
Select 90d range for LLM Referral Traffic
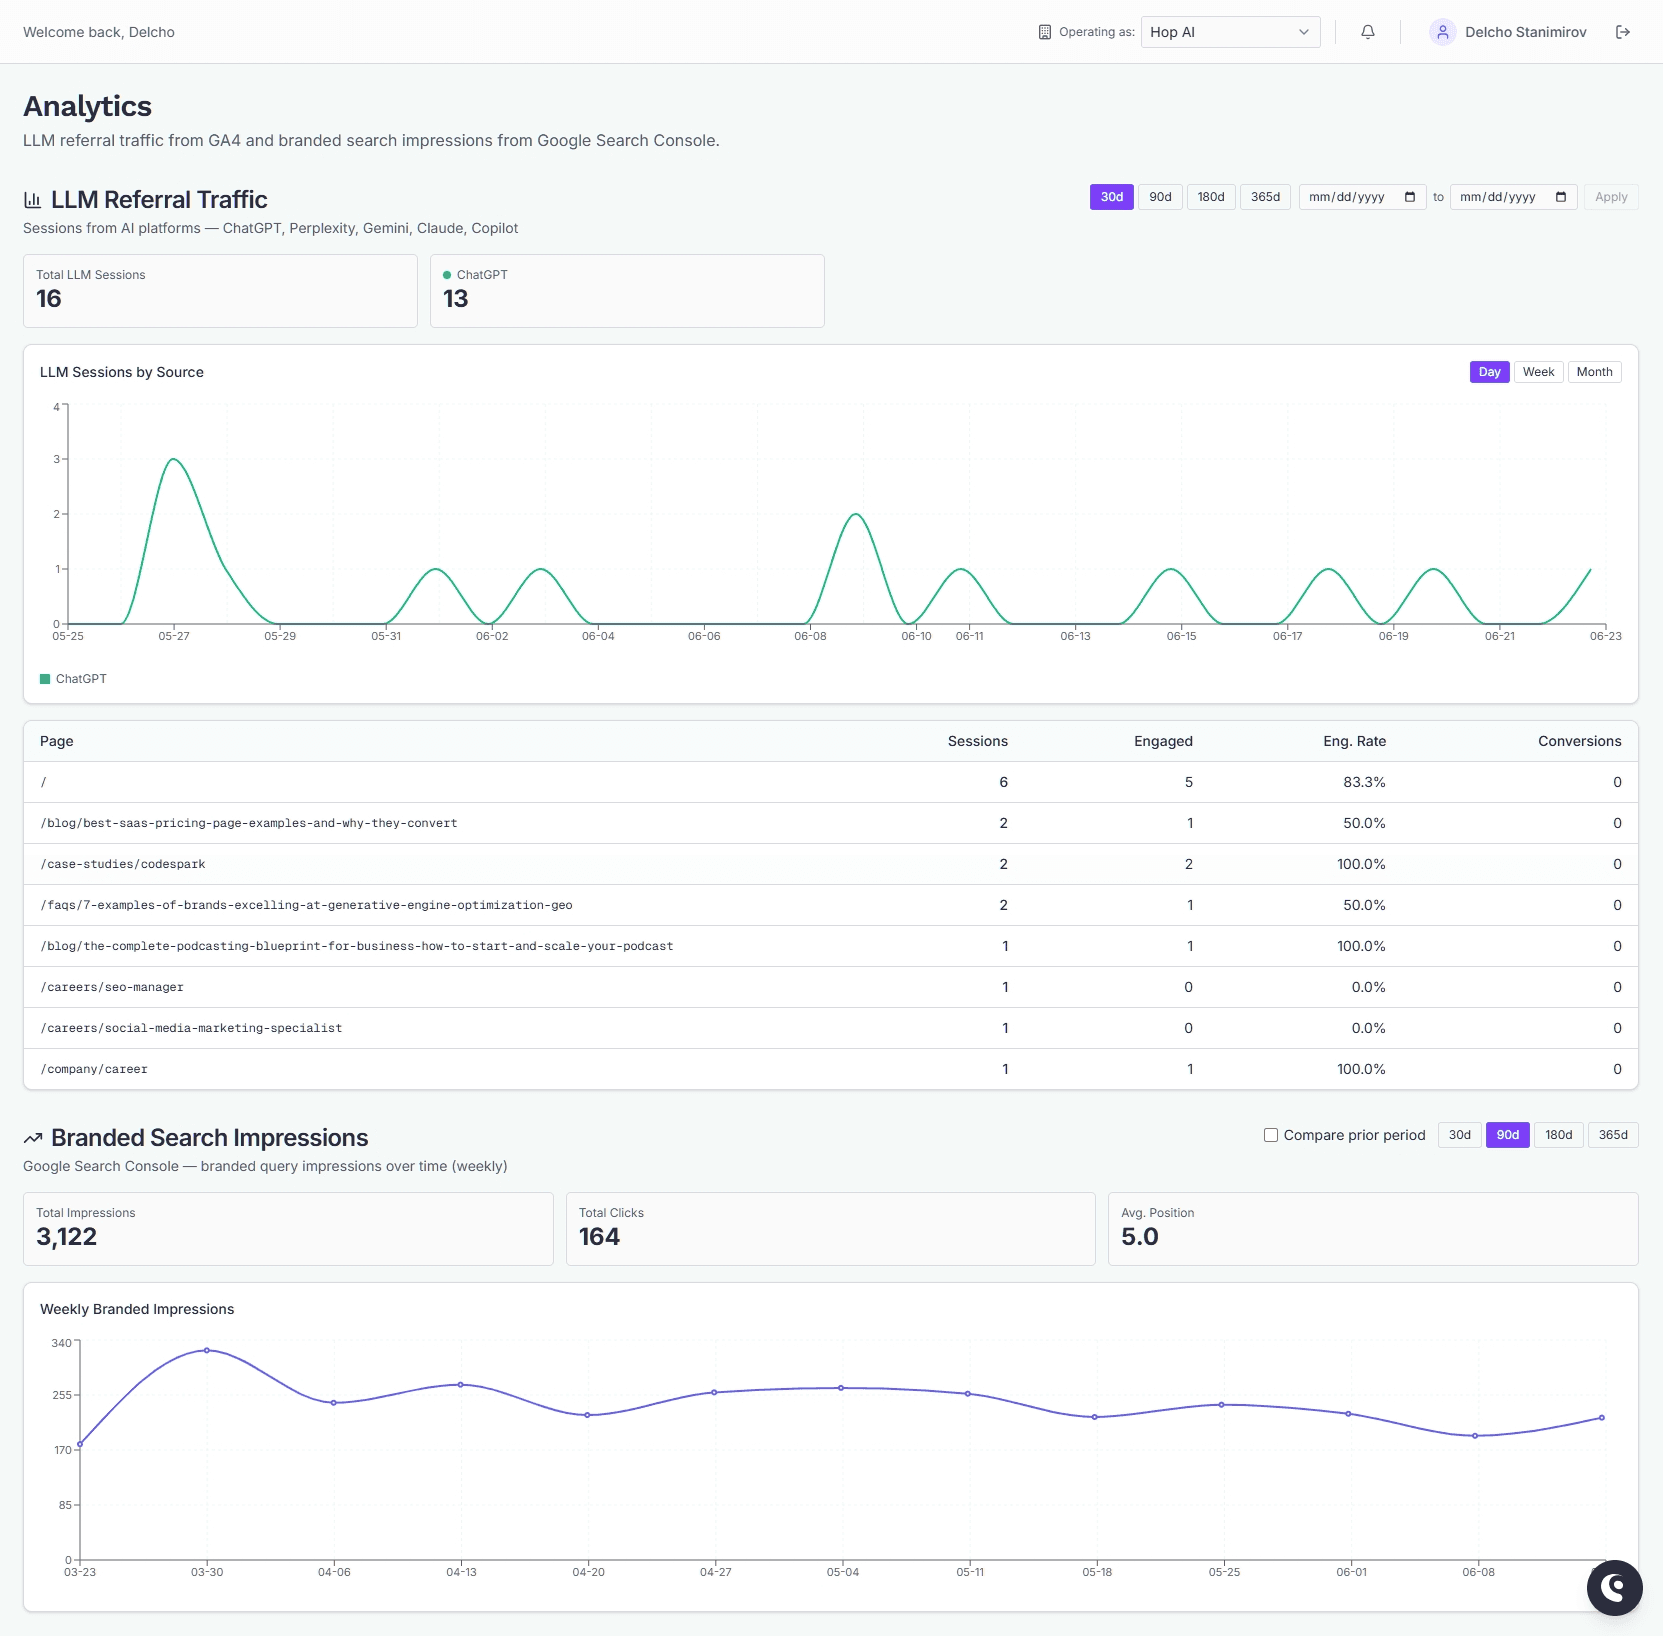(x=1160, y=197)
